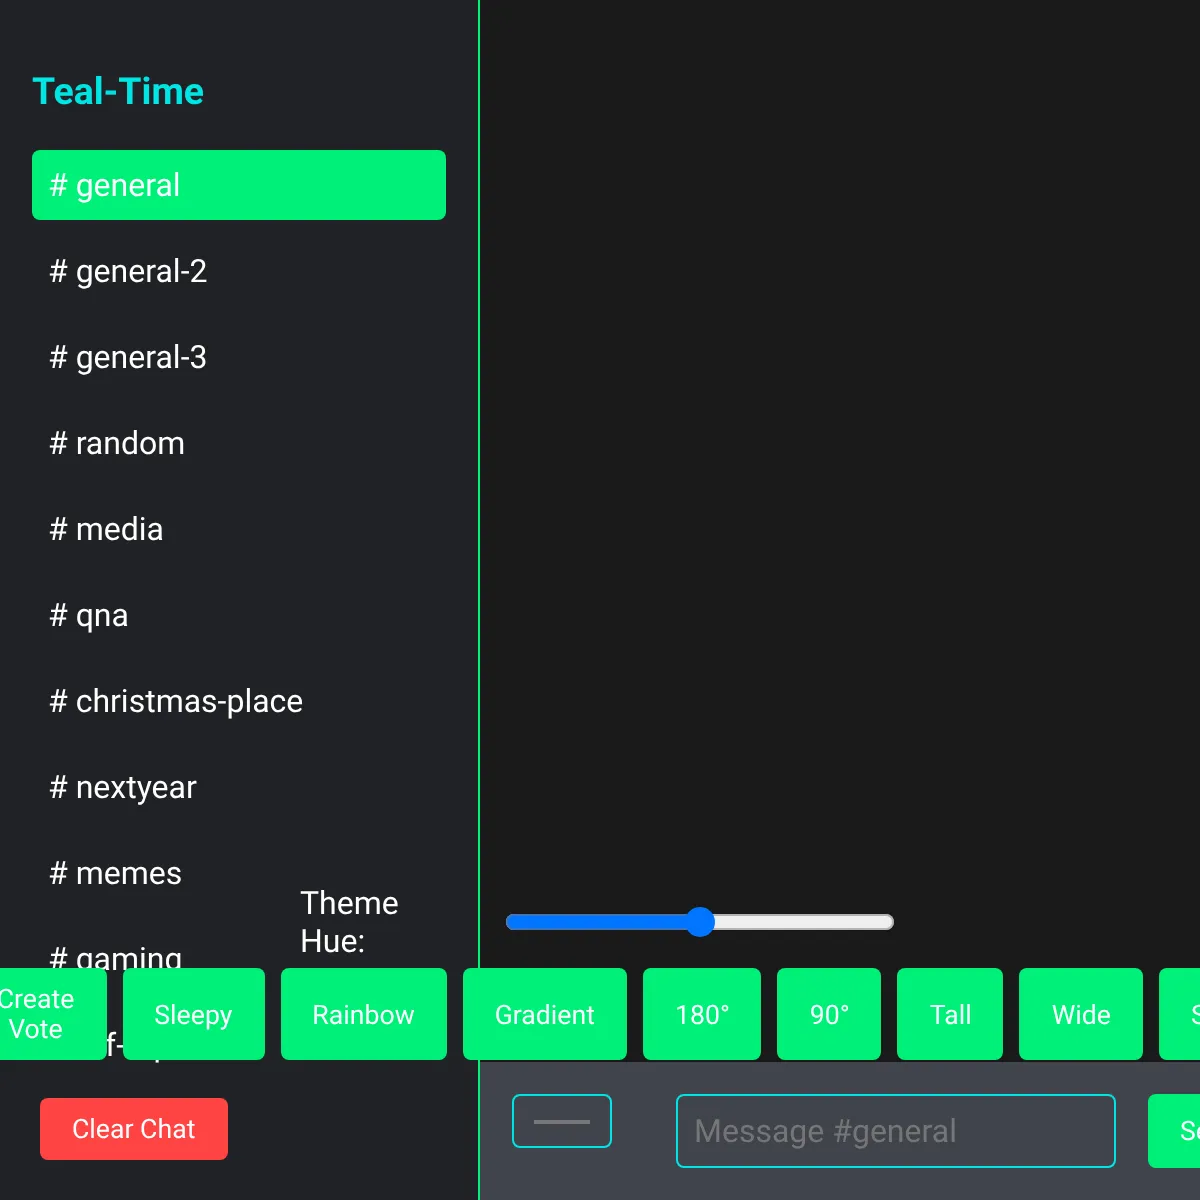Click the Clear Chat button
This screenshot has height=1200, width=1200.
click(x=134, y=1129)
